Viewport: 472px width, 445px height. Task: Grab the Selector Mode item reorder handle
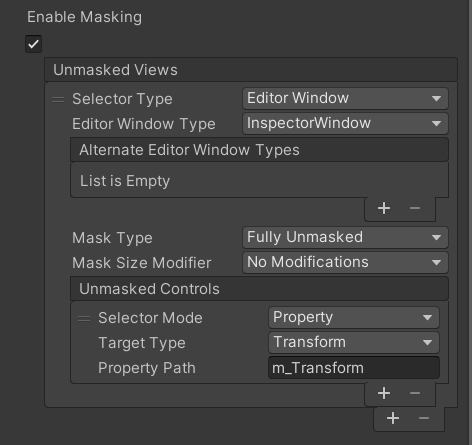tap(84, 319)
